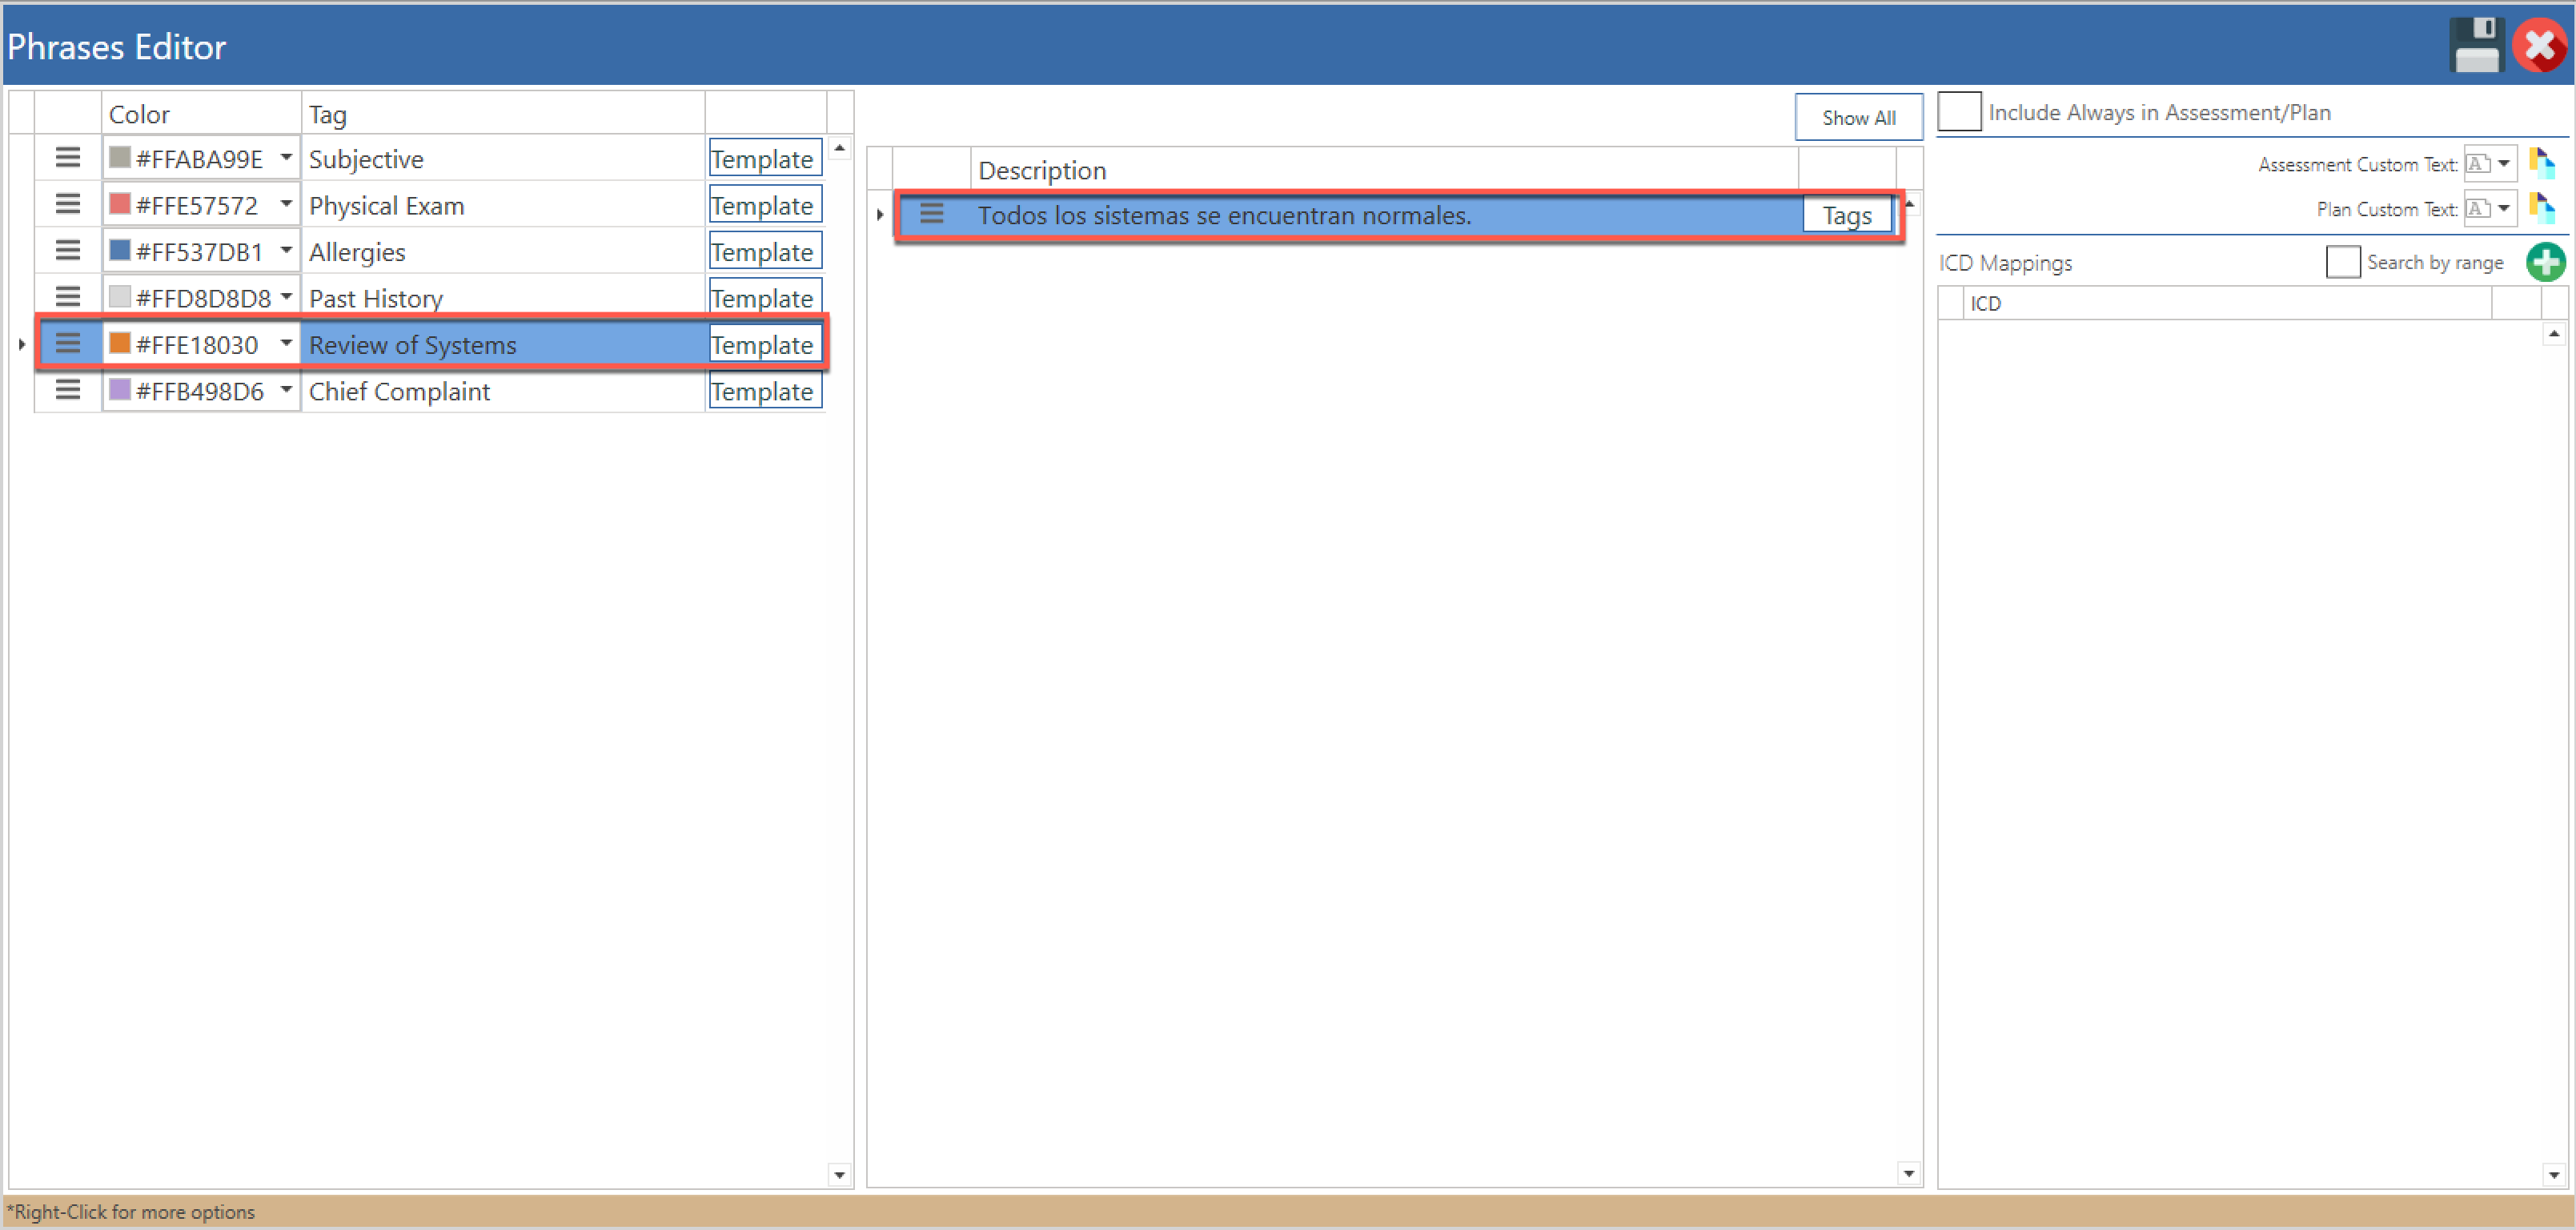Enable Include Always in Assessment/Plan checkbox
The image size is (2576, 1230).
point(1959,112)
